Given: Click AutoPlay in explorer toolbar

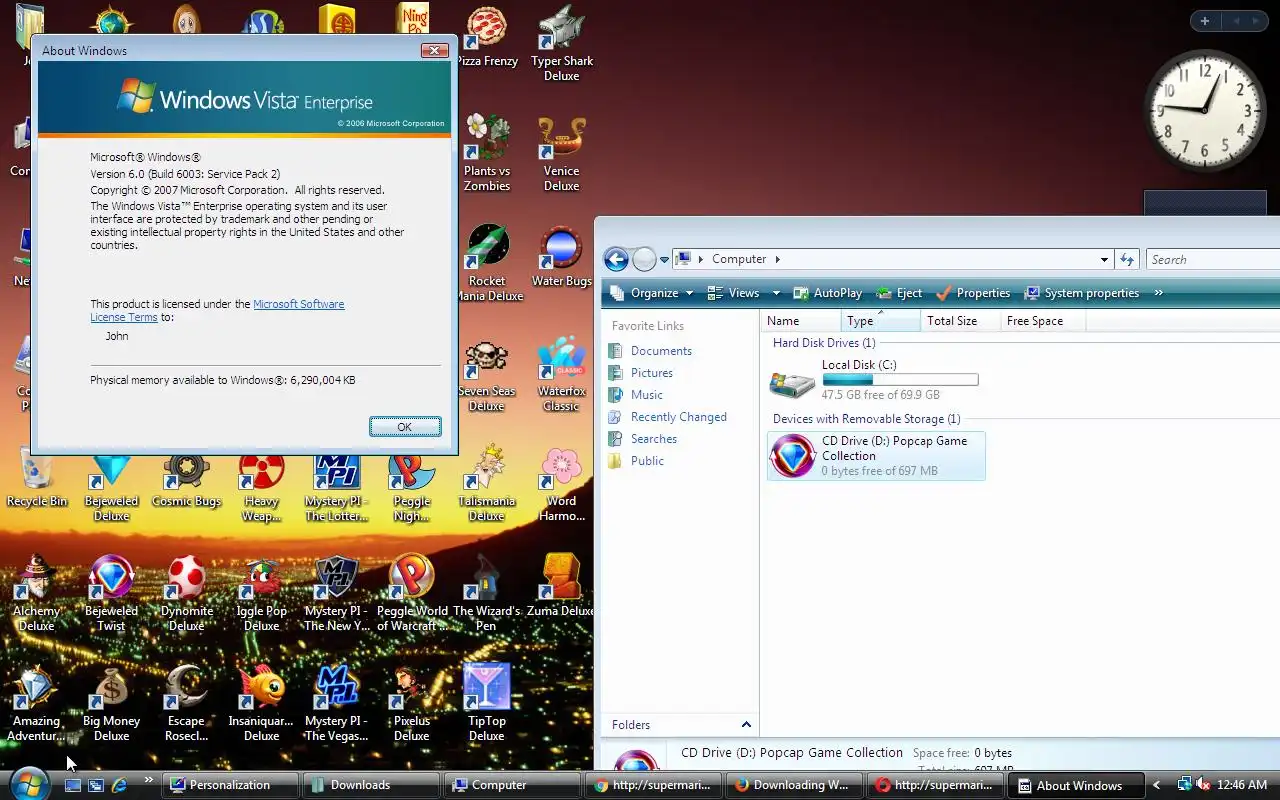Looking at the screenshot, I should pyautogui.click(x=827, y=293).
